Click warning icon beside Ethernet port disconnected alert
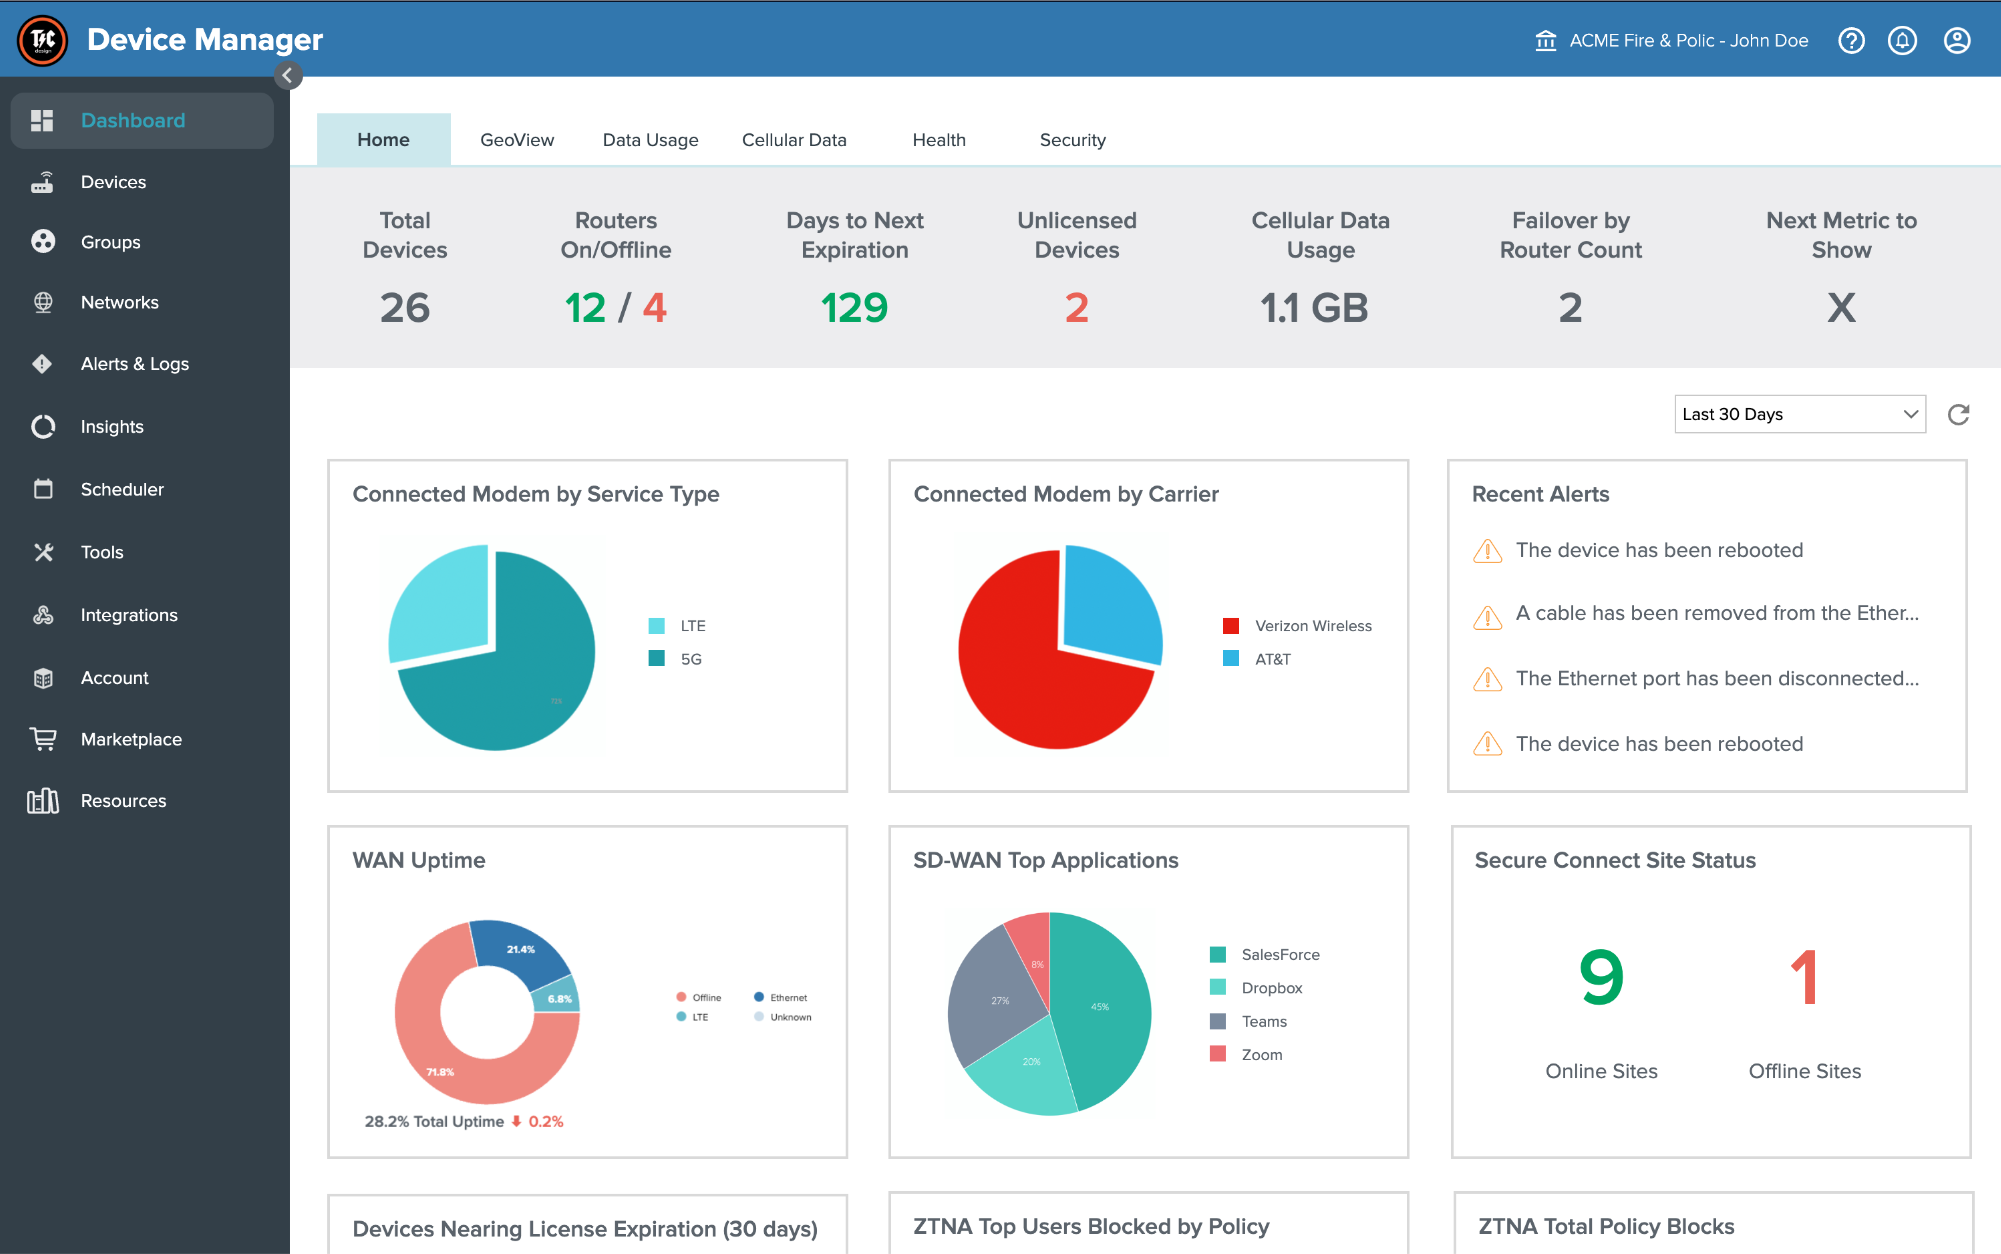 [x=1487, y=679]
